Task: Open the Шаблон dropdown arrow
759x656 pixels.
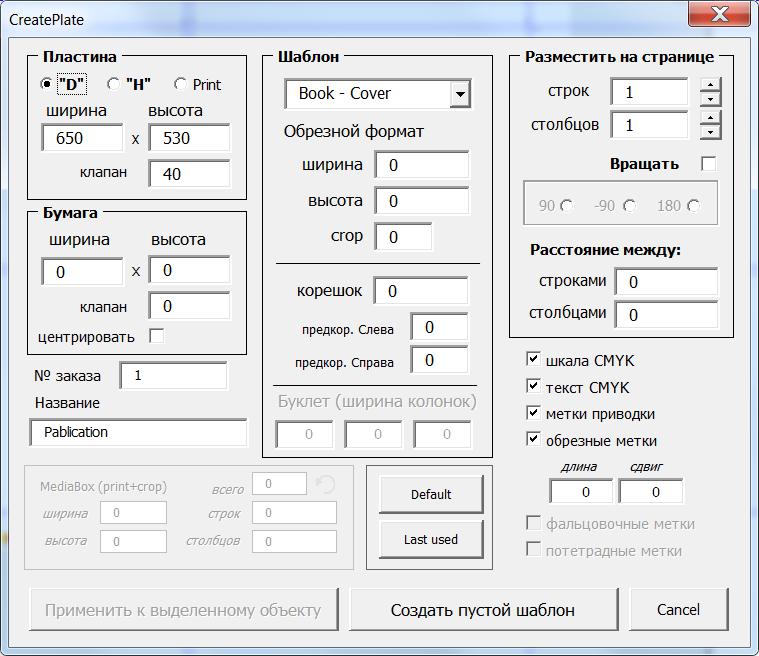Action: click(460, 93)
